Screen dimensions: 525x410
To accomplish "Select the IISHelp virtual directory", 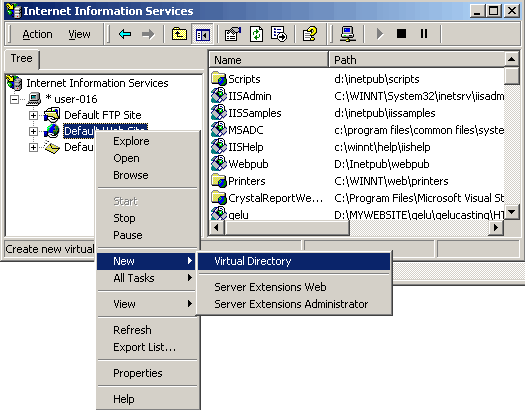I will coord(357,147).
